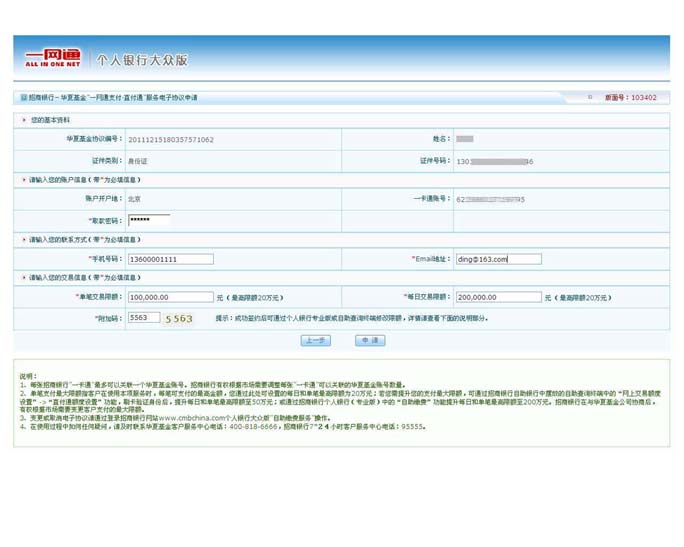Click www.cmbchina.com in the notes
This screenshot has height=547, width=684.
(192, 418)
